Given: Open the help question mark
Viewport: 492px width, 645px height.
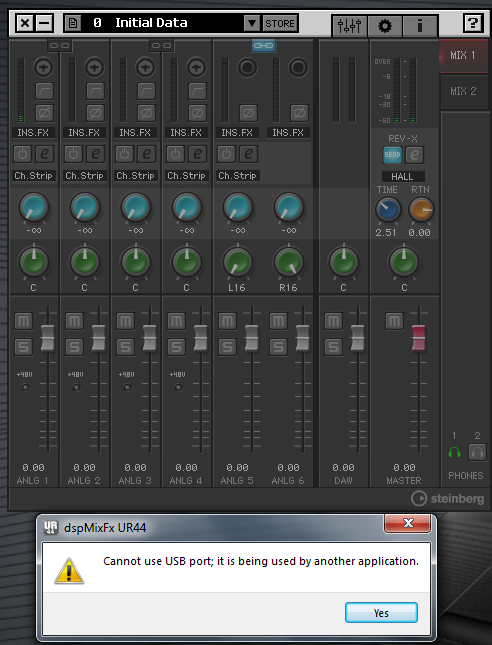Looking at the screenshot, I should tap(473, 23).
